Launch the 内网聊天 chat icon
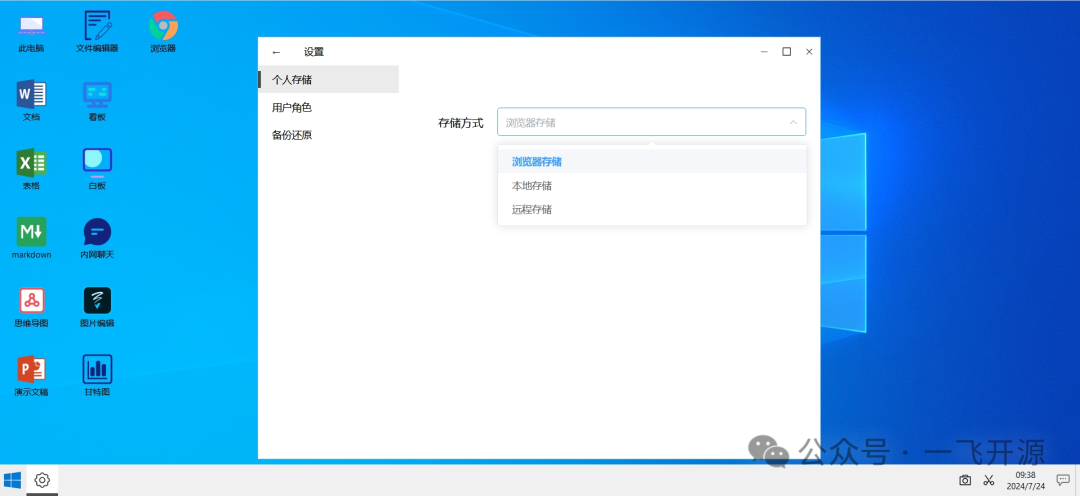The image size is (1080, 496). [97, 234]
